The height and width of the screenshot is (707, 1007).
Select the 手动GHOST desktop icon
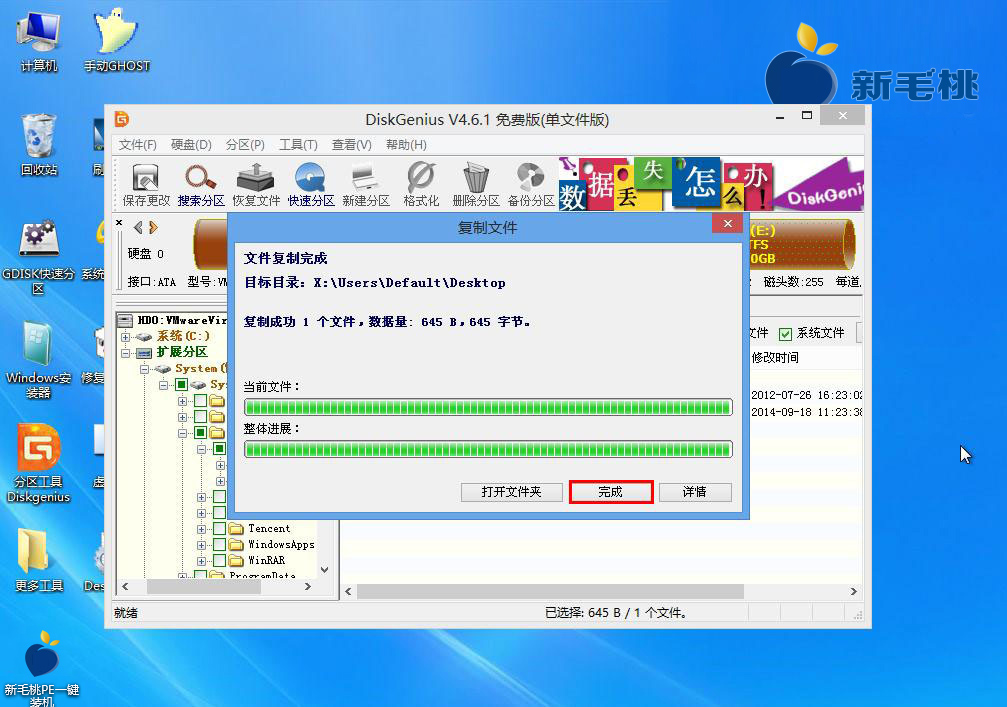point(117,40)
